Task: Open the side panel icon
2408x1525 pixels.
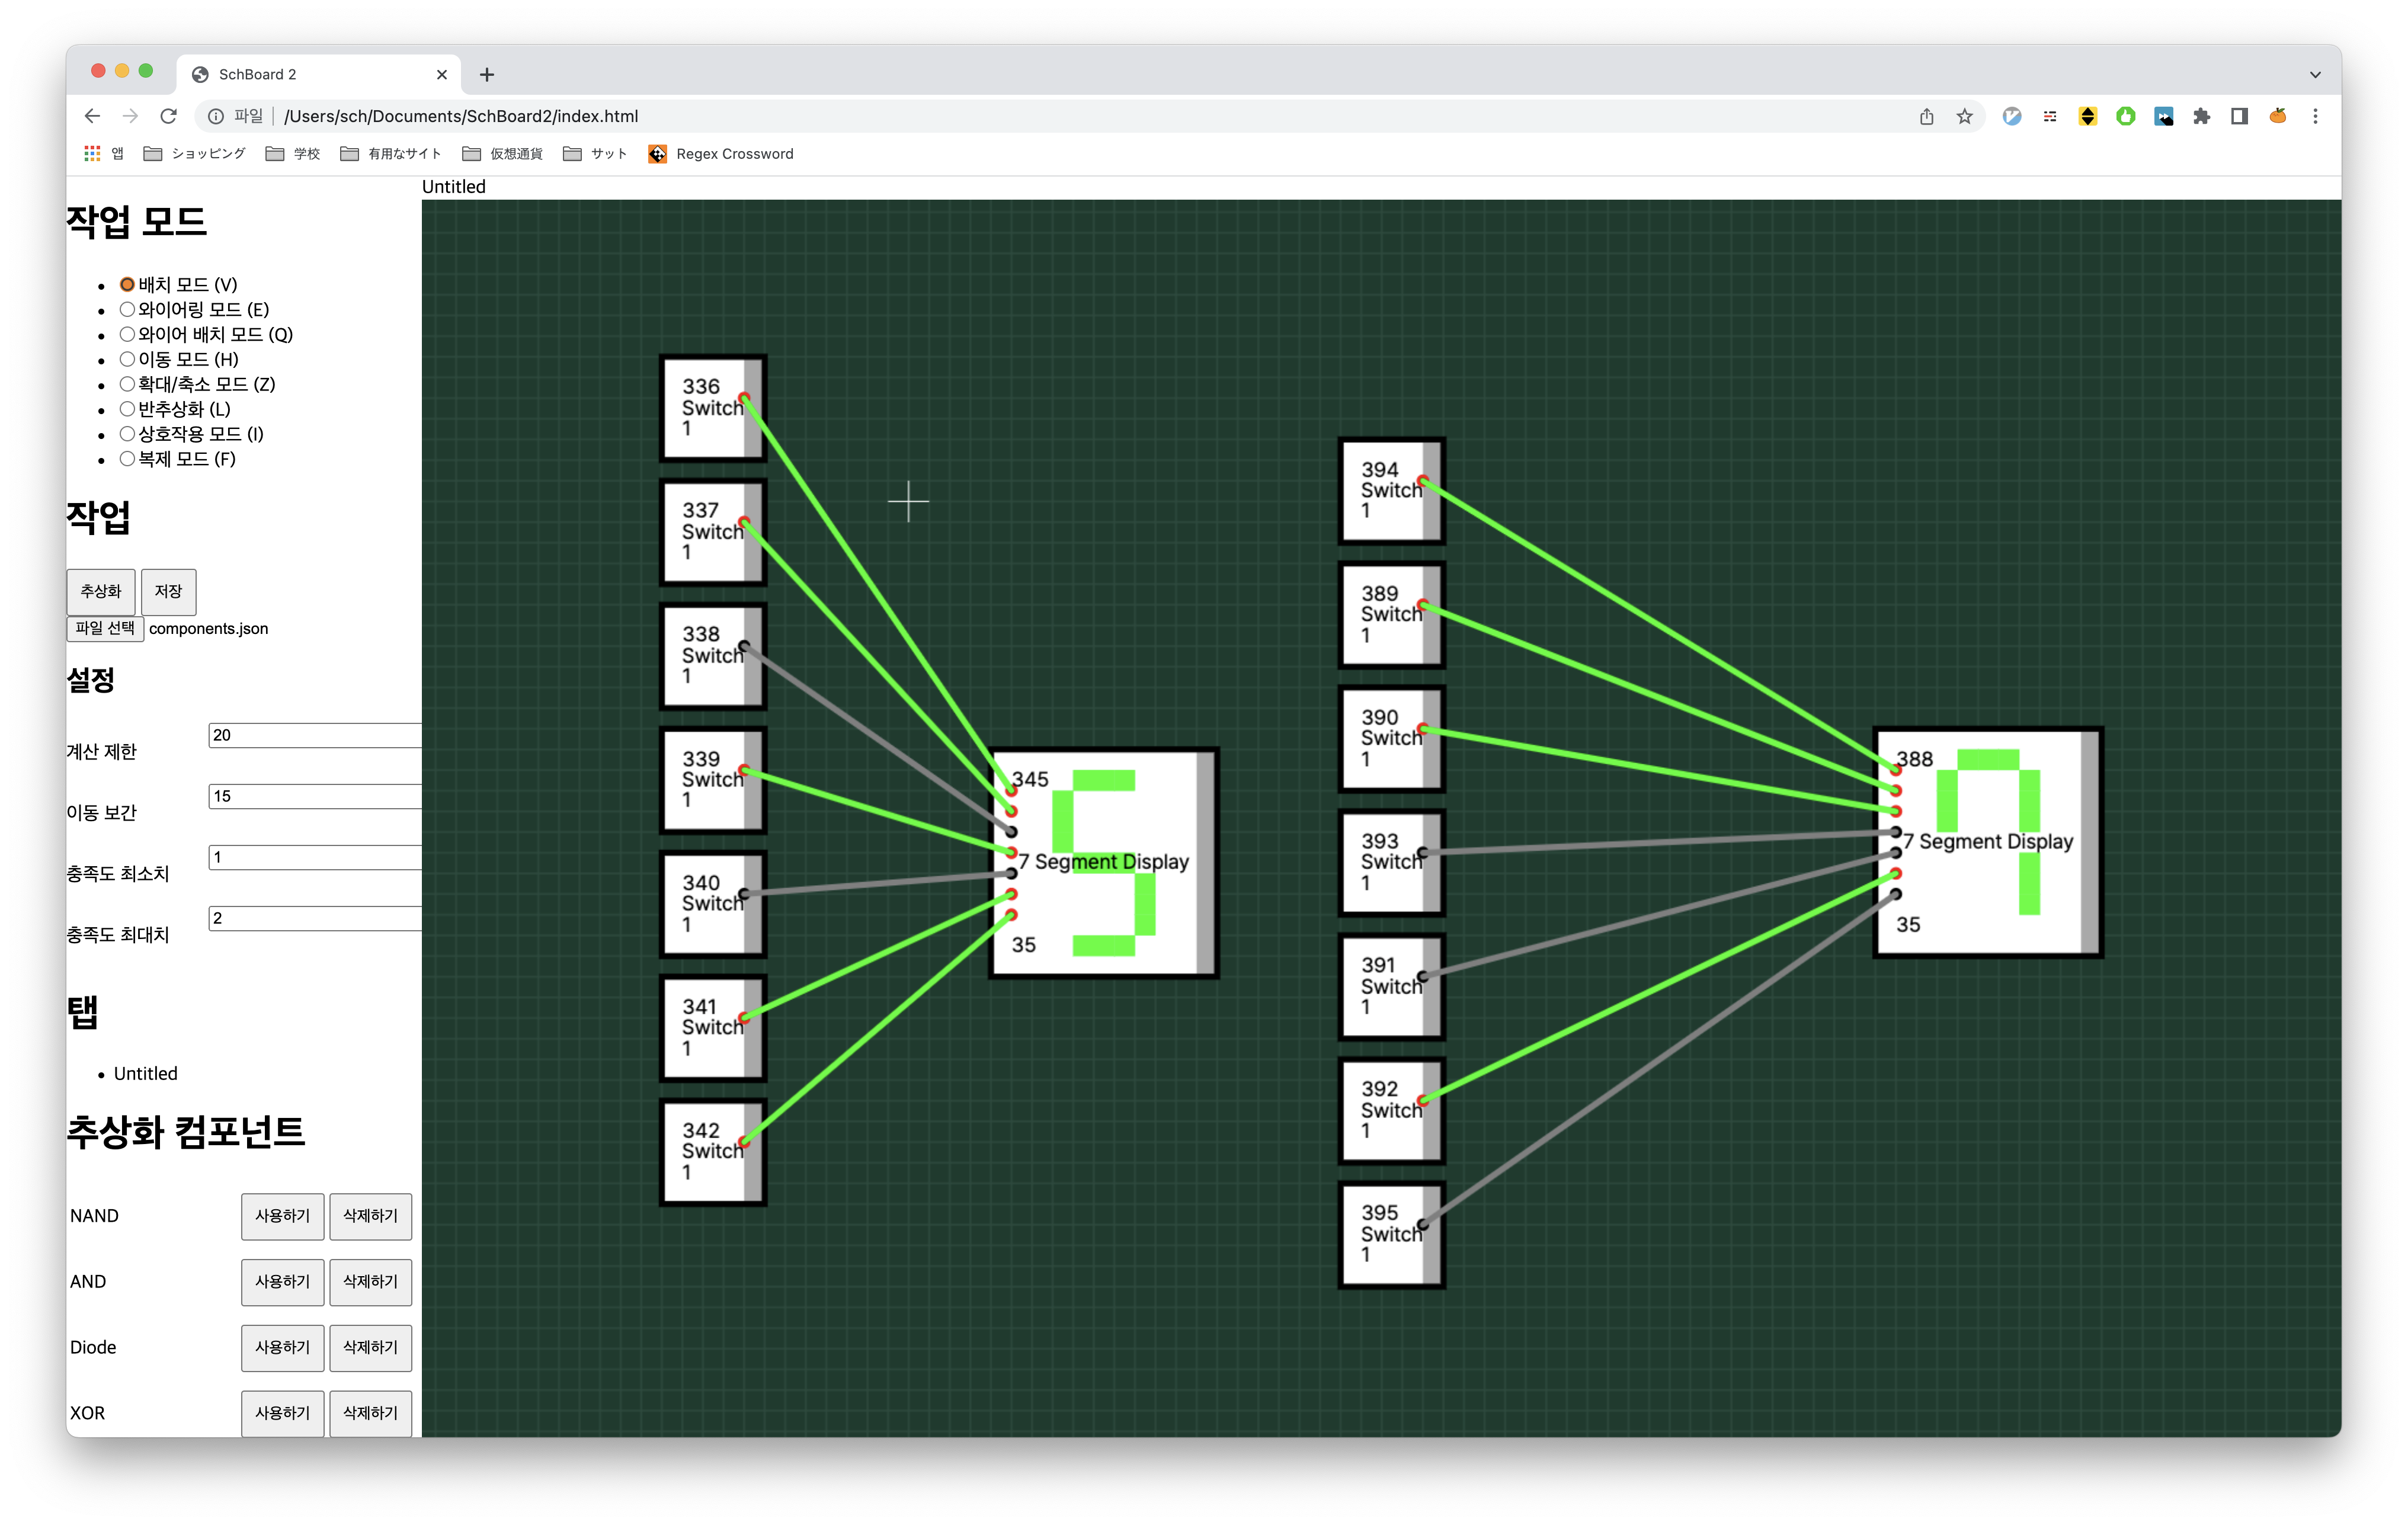Action: [2239, 116]
